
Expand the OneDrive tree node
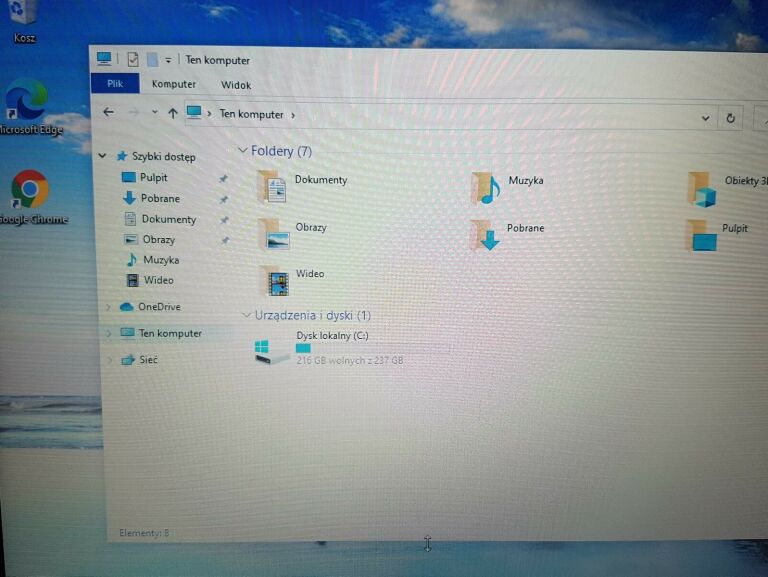pyautogui.click(x=108, y=307)
